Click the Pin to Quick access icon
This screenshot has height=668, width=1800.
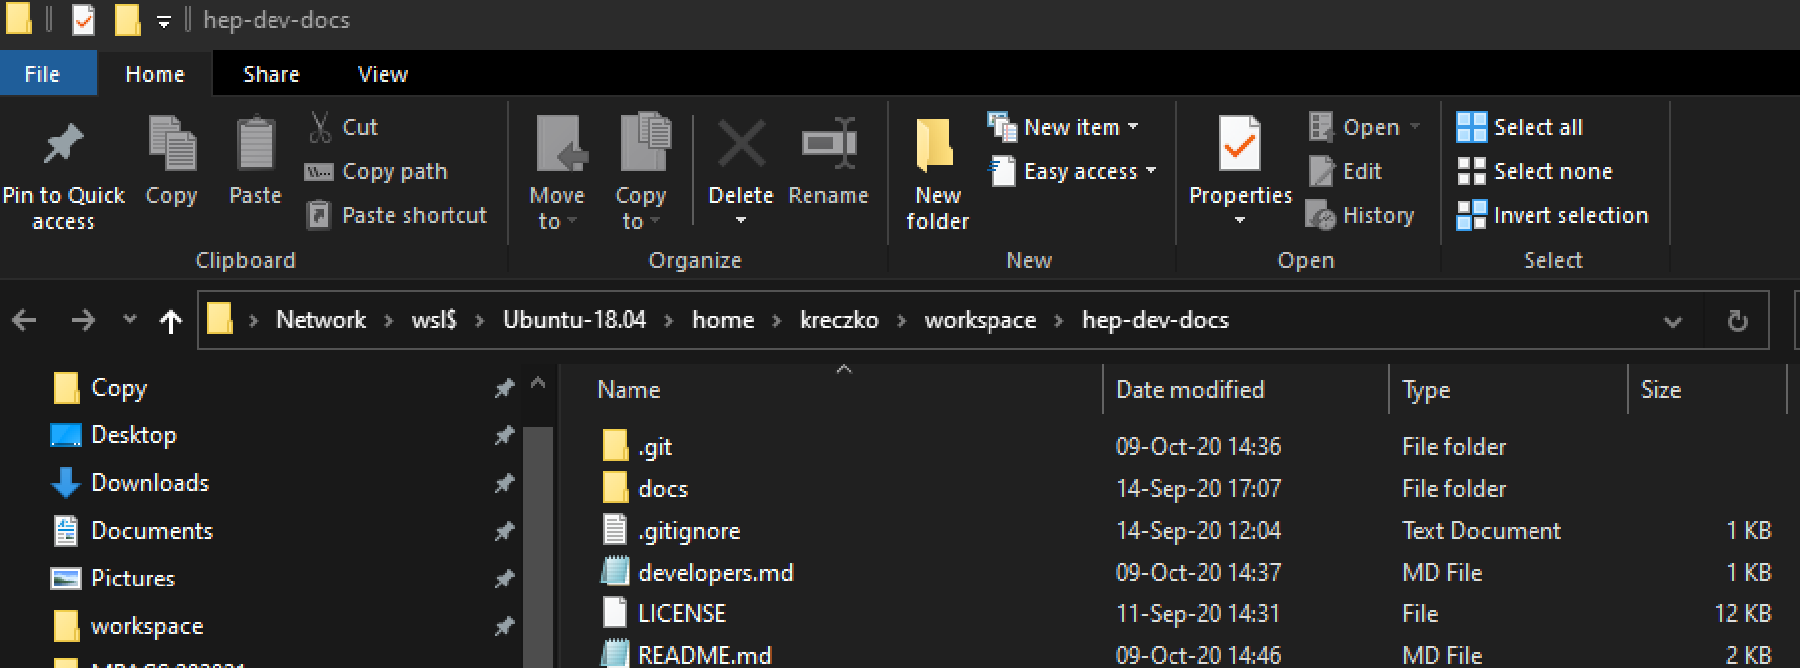(63, 145)
